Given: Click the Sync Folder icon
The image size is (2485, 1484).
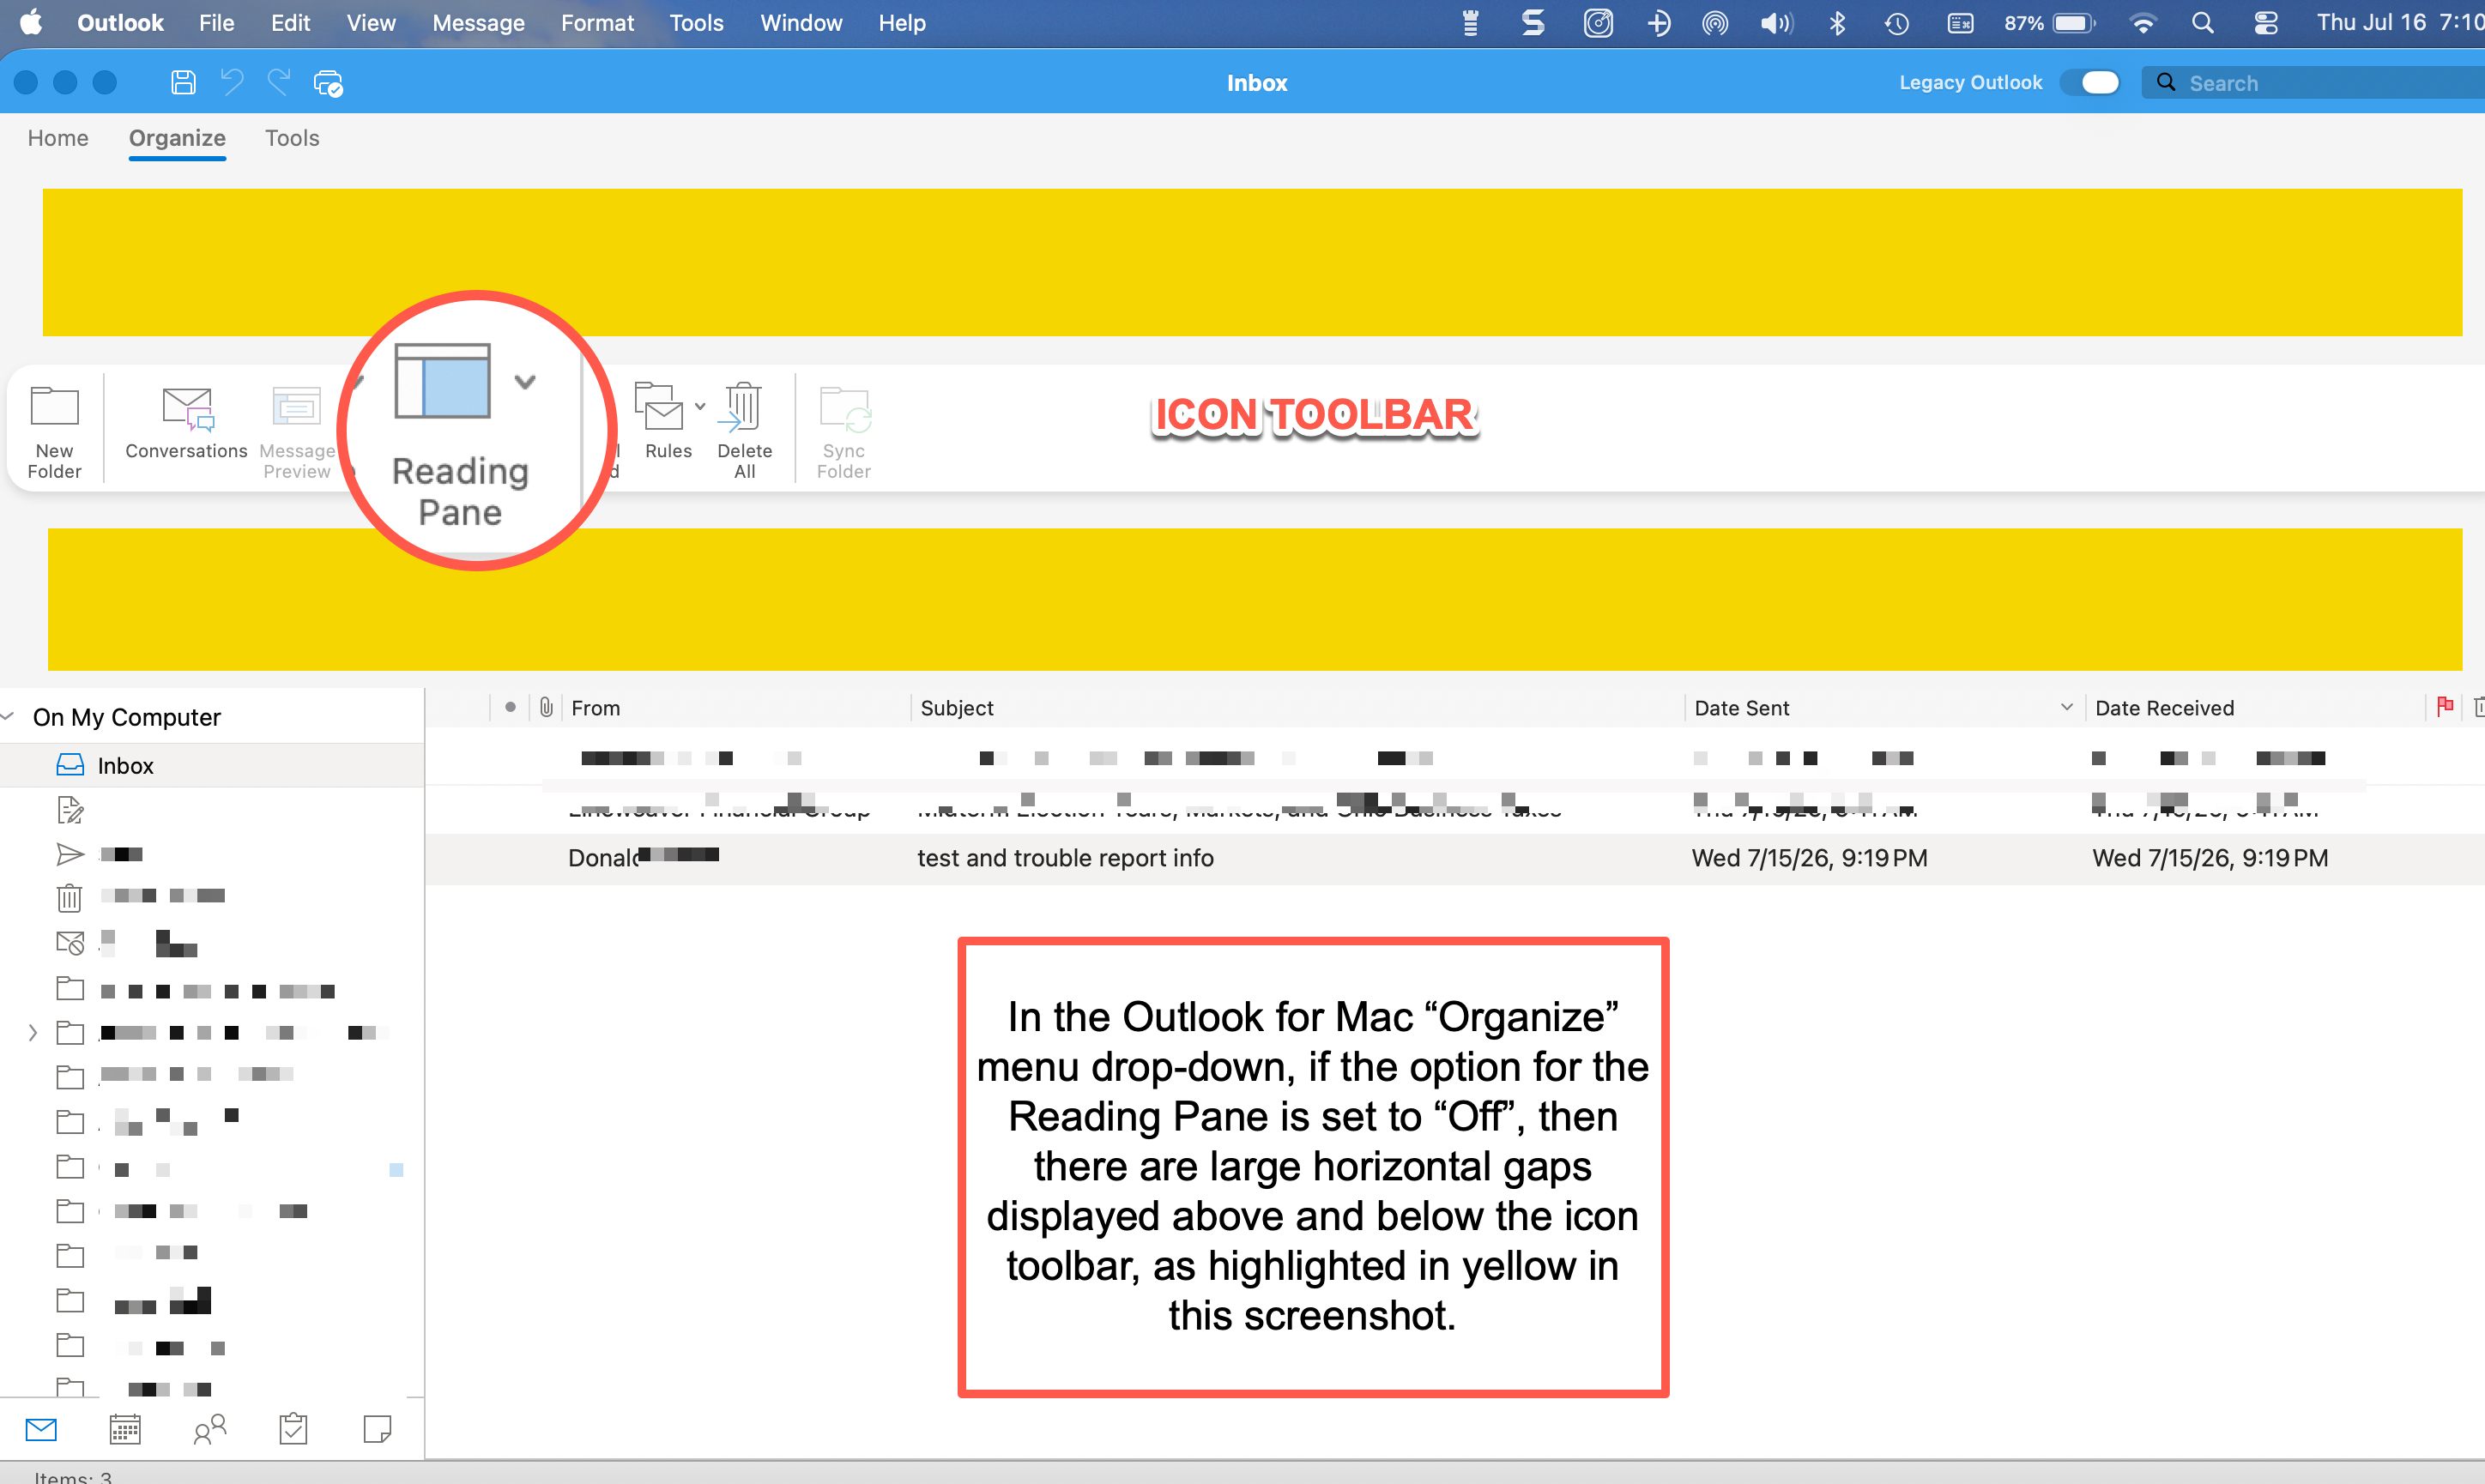Looking at the screenshot, I should tap(844, 410).
